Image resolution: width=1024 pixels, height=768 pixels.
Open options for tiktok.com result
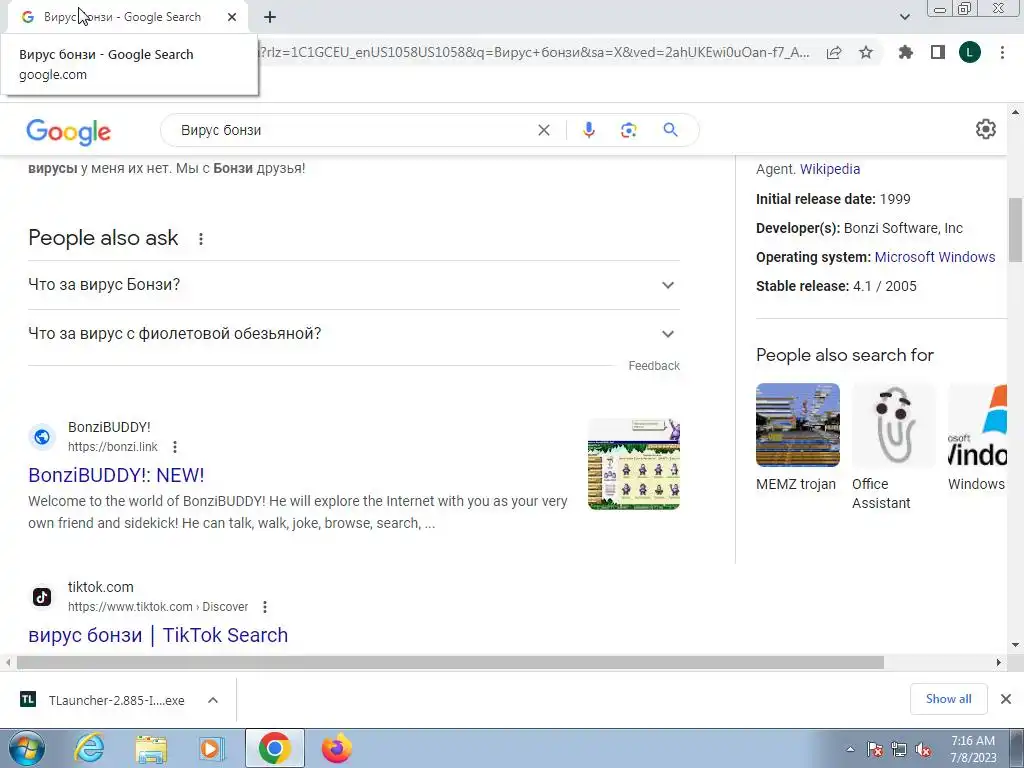point(264,607)
